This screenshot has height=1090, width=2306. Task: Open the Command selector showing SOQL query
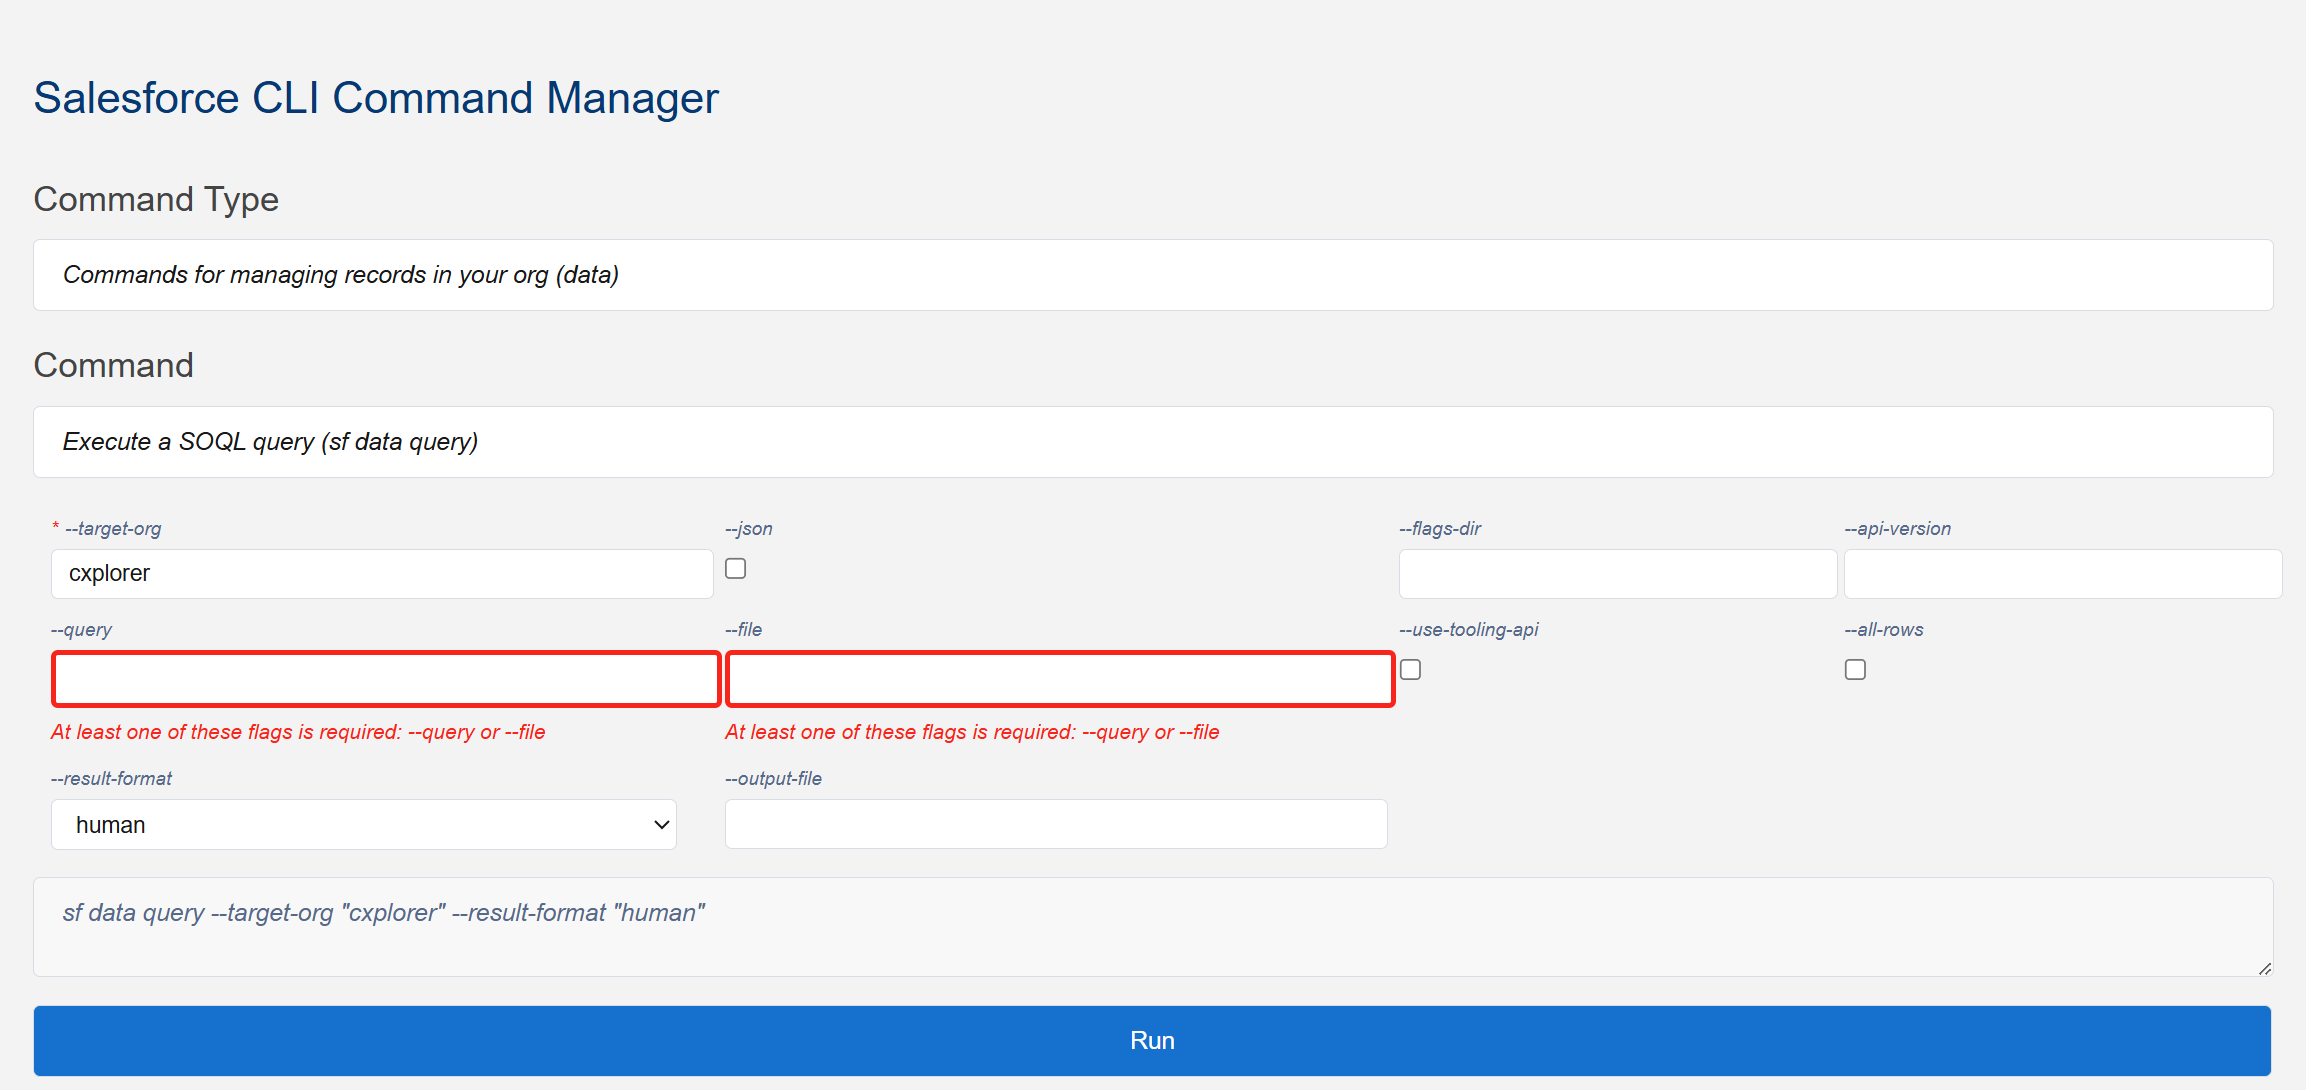pos(1152,442)
